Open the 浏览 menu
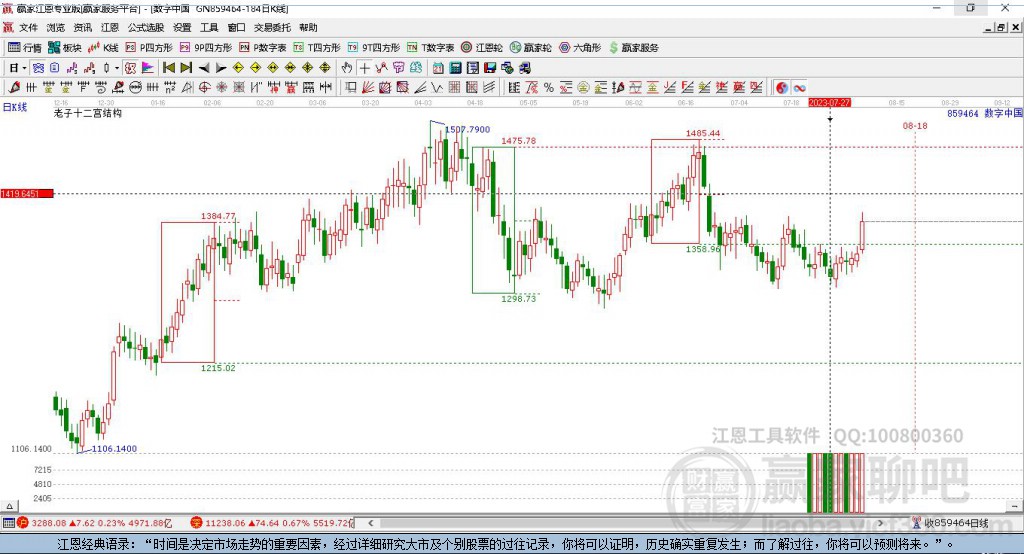The image size is (1024, 554). [56, 27]
